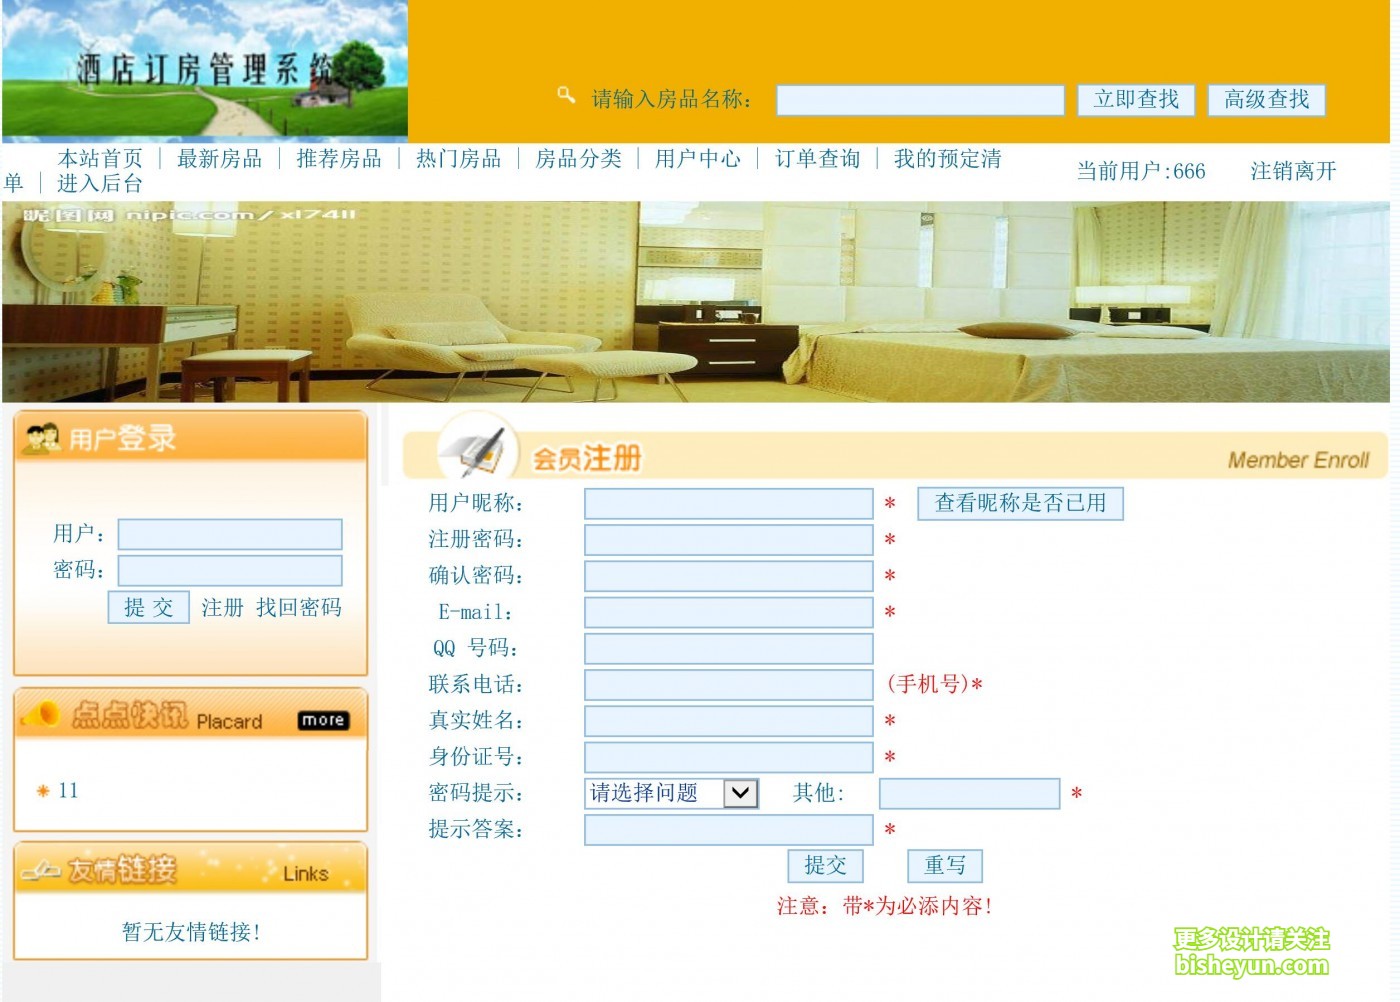Click the megaphone icon on 点点快讯 panel
Image resolution: width=1400 pixels, height=1002 pixels.
(42, 712)
